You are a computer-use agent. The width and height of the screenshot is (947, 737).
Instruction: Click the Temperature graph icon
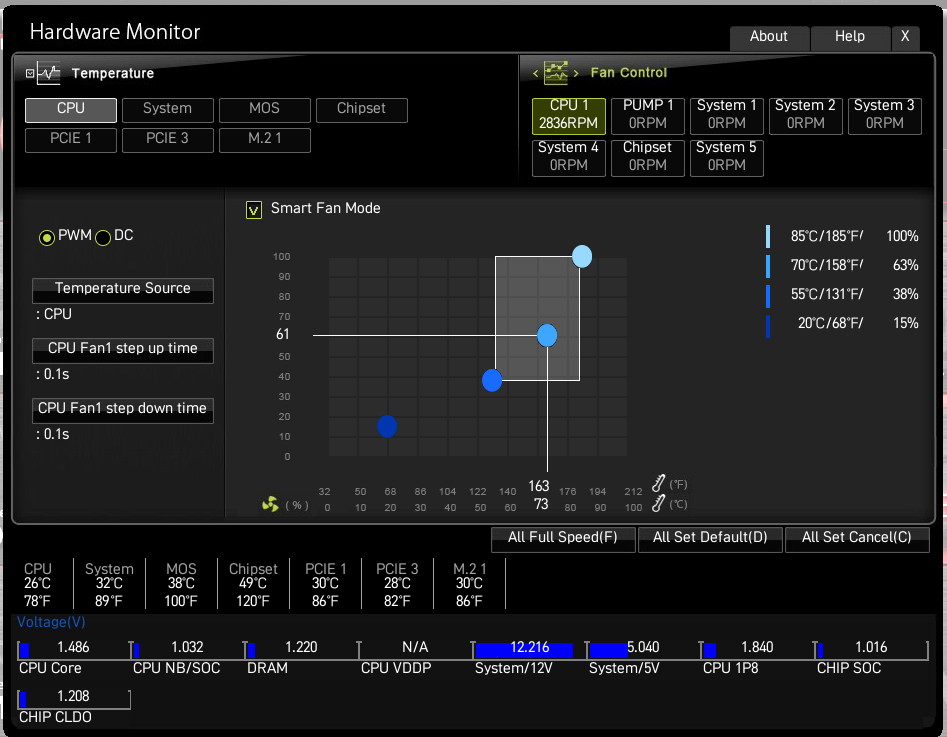click(48, 73)
